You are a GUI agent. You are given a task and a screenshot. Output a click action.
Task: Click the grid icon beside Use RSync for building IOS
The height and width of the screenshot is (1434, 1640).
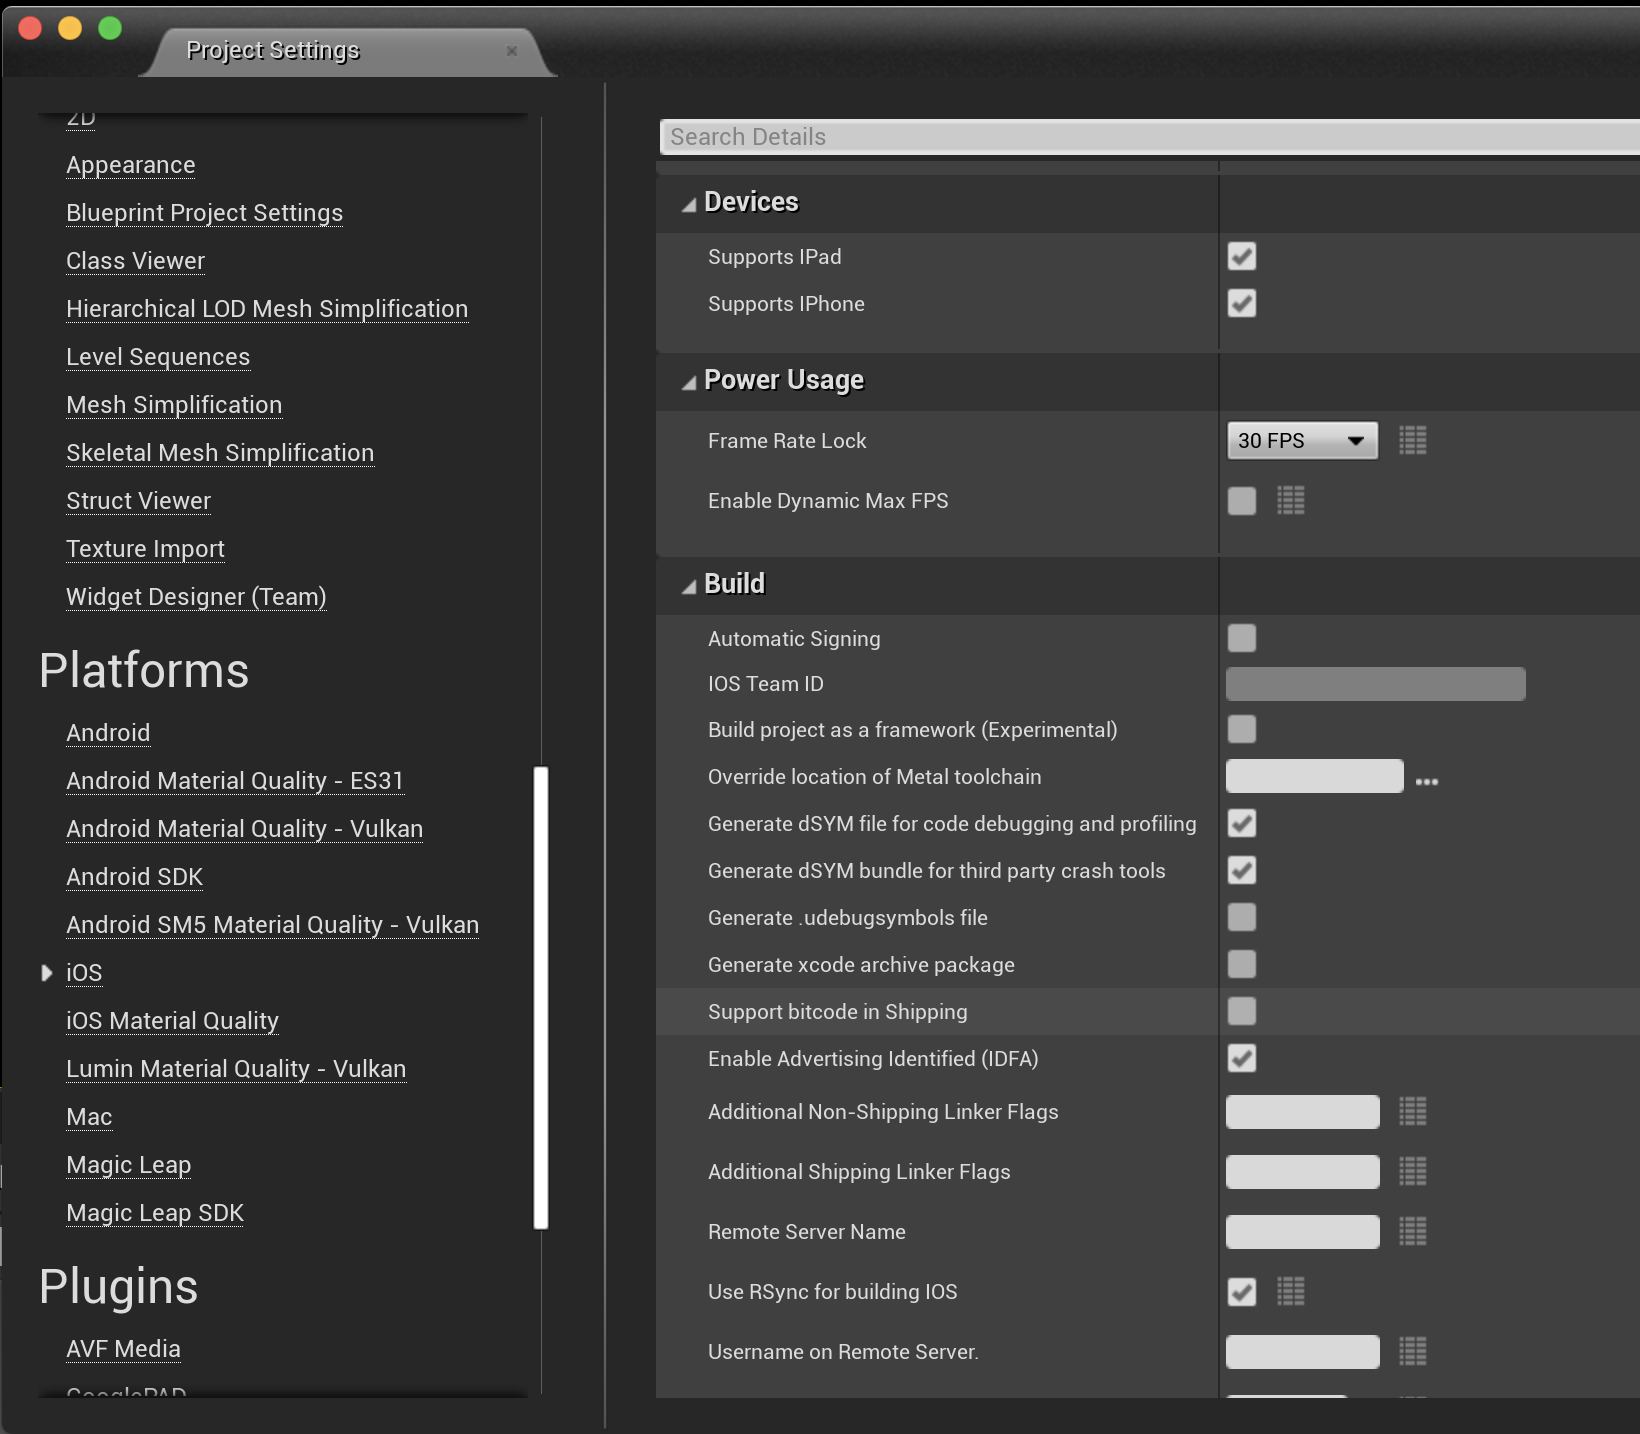1290,1291
